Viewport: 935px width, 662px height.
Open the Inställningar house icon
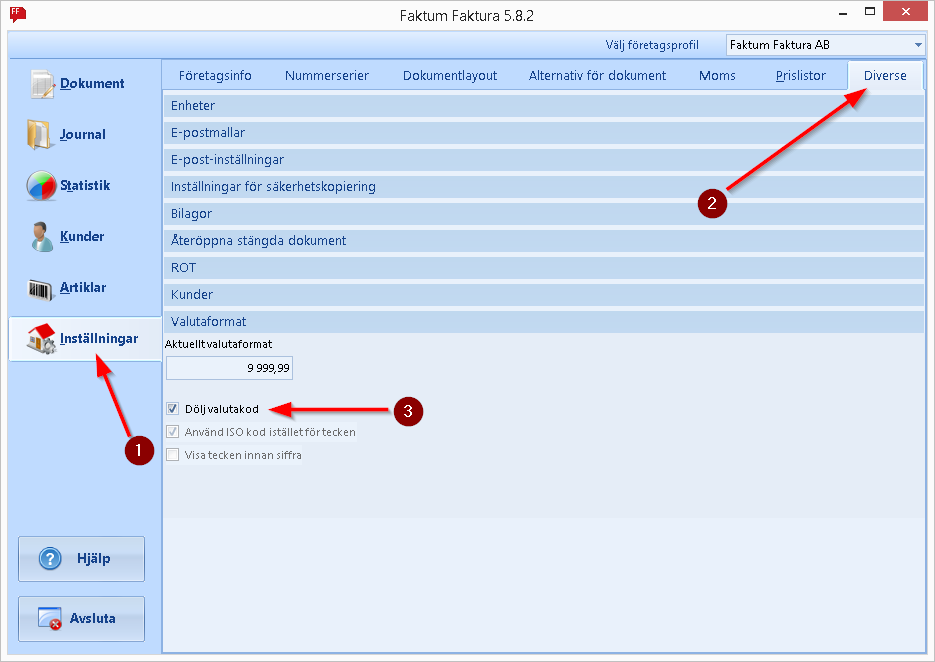pyautogui.click(x=41, y=339)
